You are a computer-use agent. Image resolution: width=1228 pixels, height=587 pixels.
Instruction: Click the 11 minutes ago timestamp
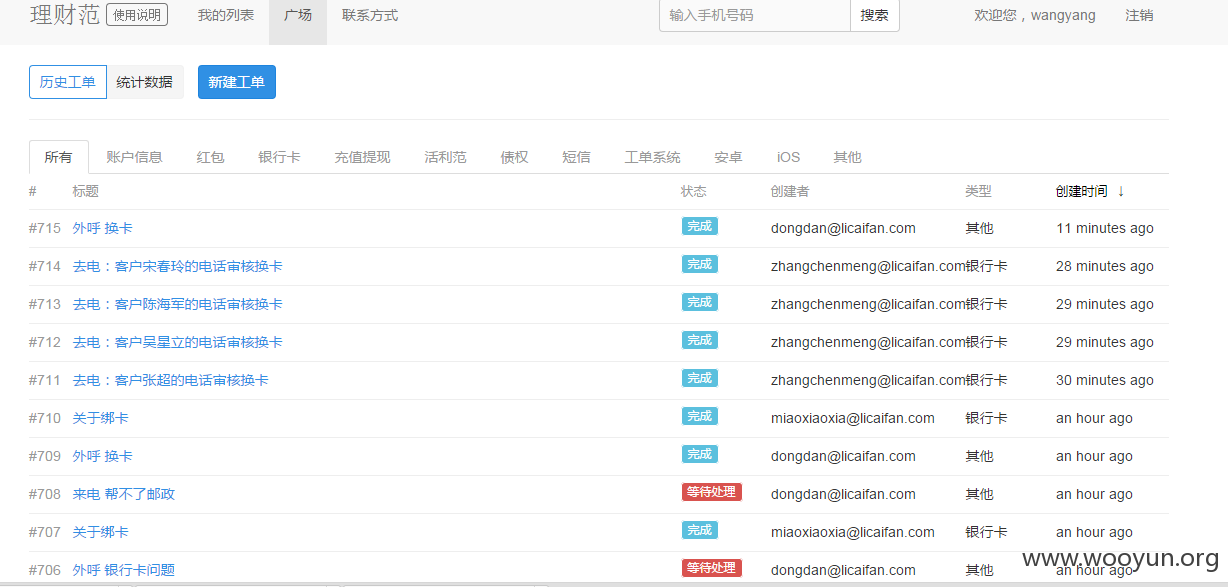(1105, 228)
